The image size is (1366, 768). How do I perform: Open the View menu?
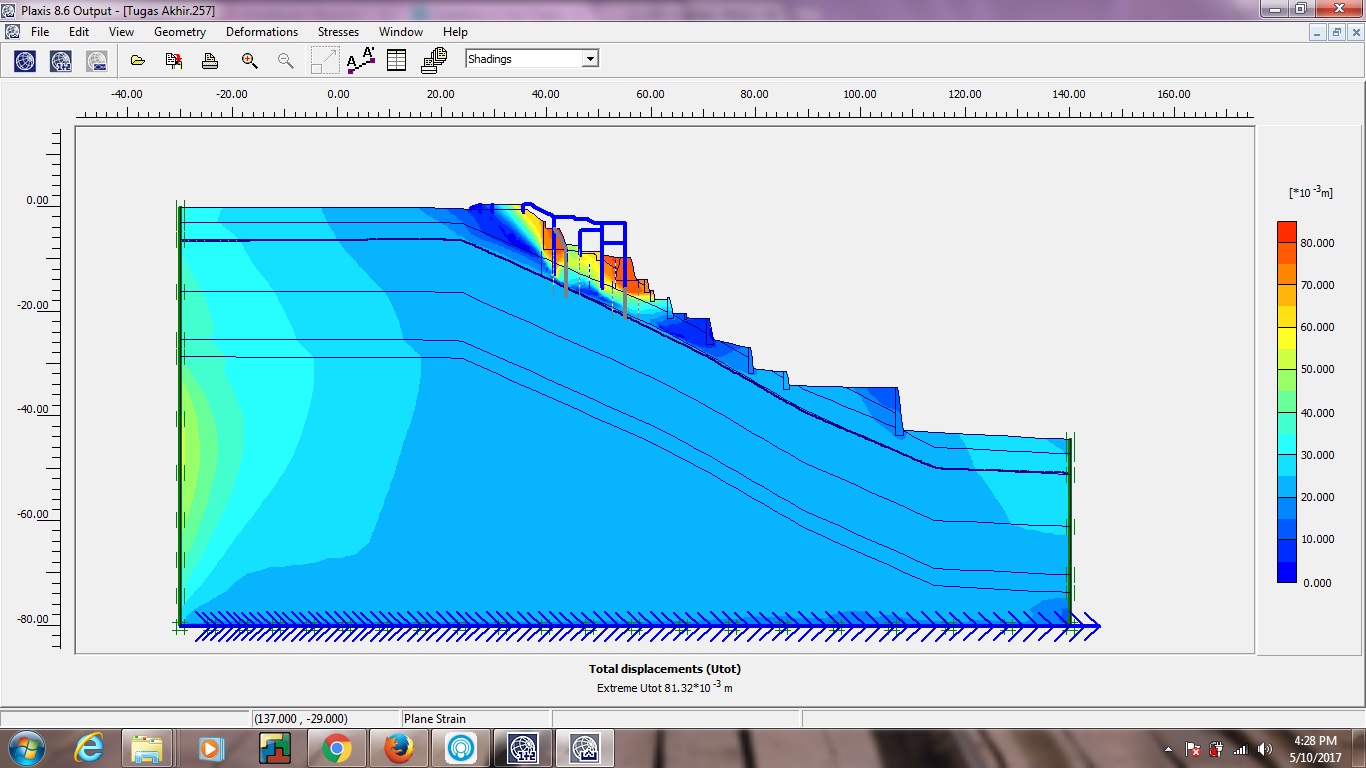tap(121, 32)
